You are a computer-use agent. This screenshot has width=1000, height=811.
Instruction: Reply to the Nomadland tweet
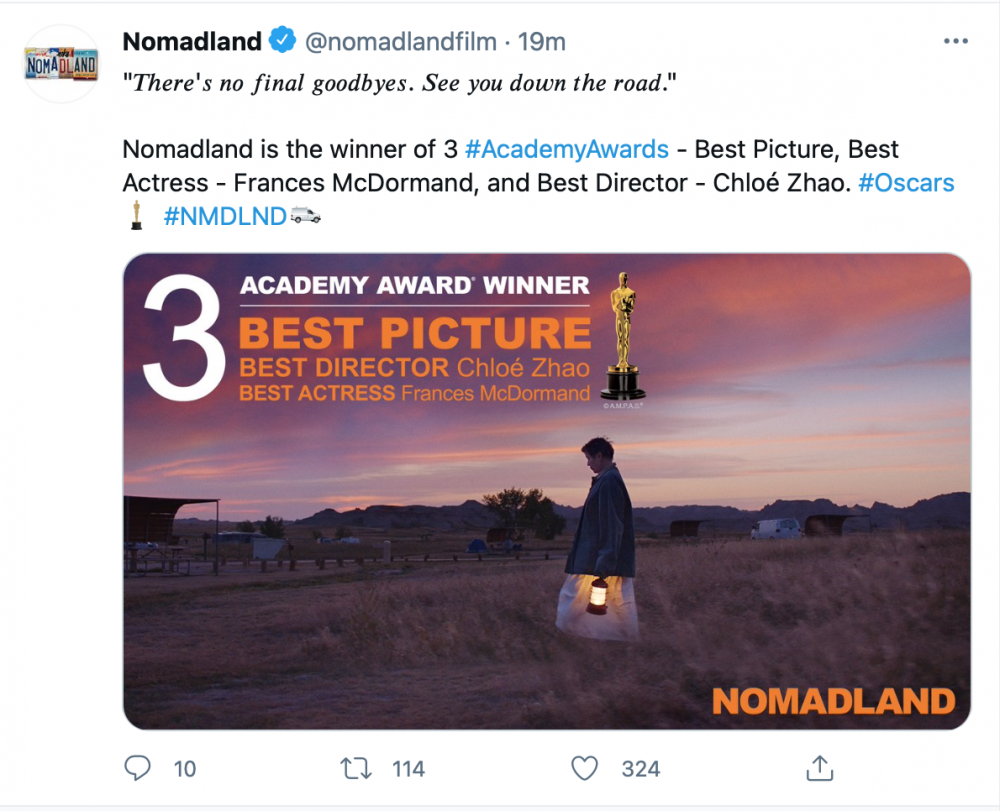point(137,768)
